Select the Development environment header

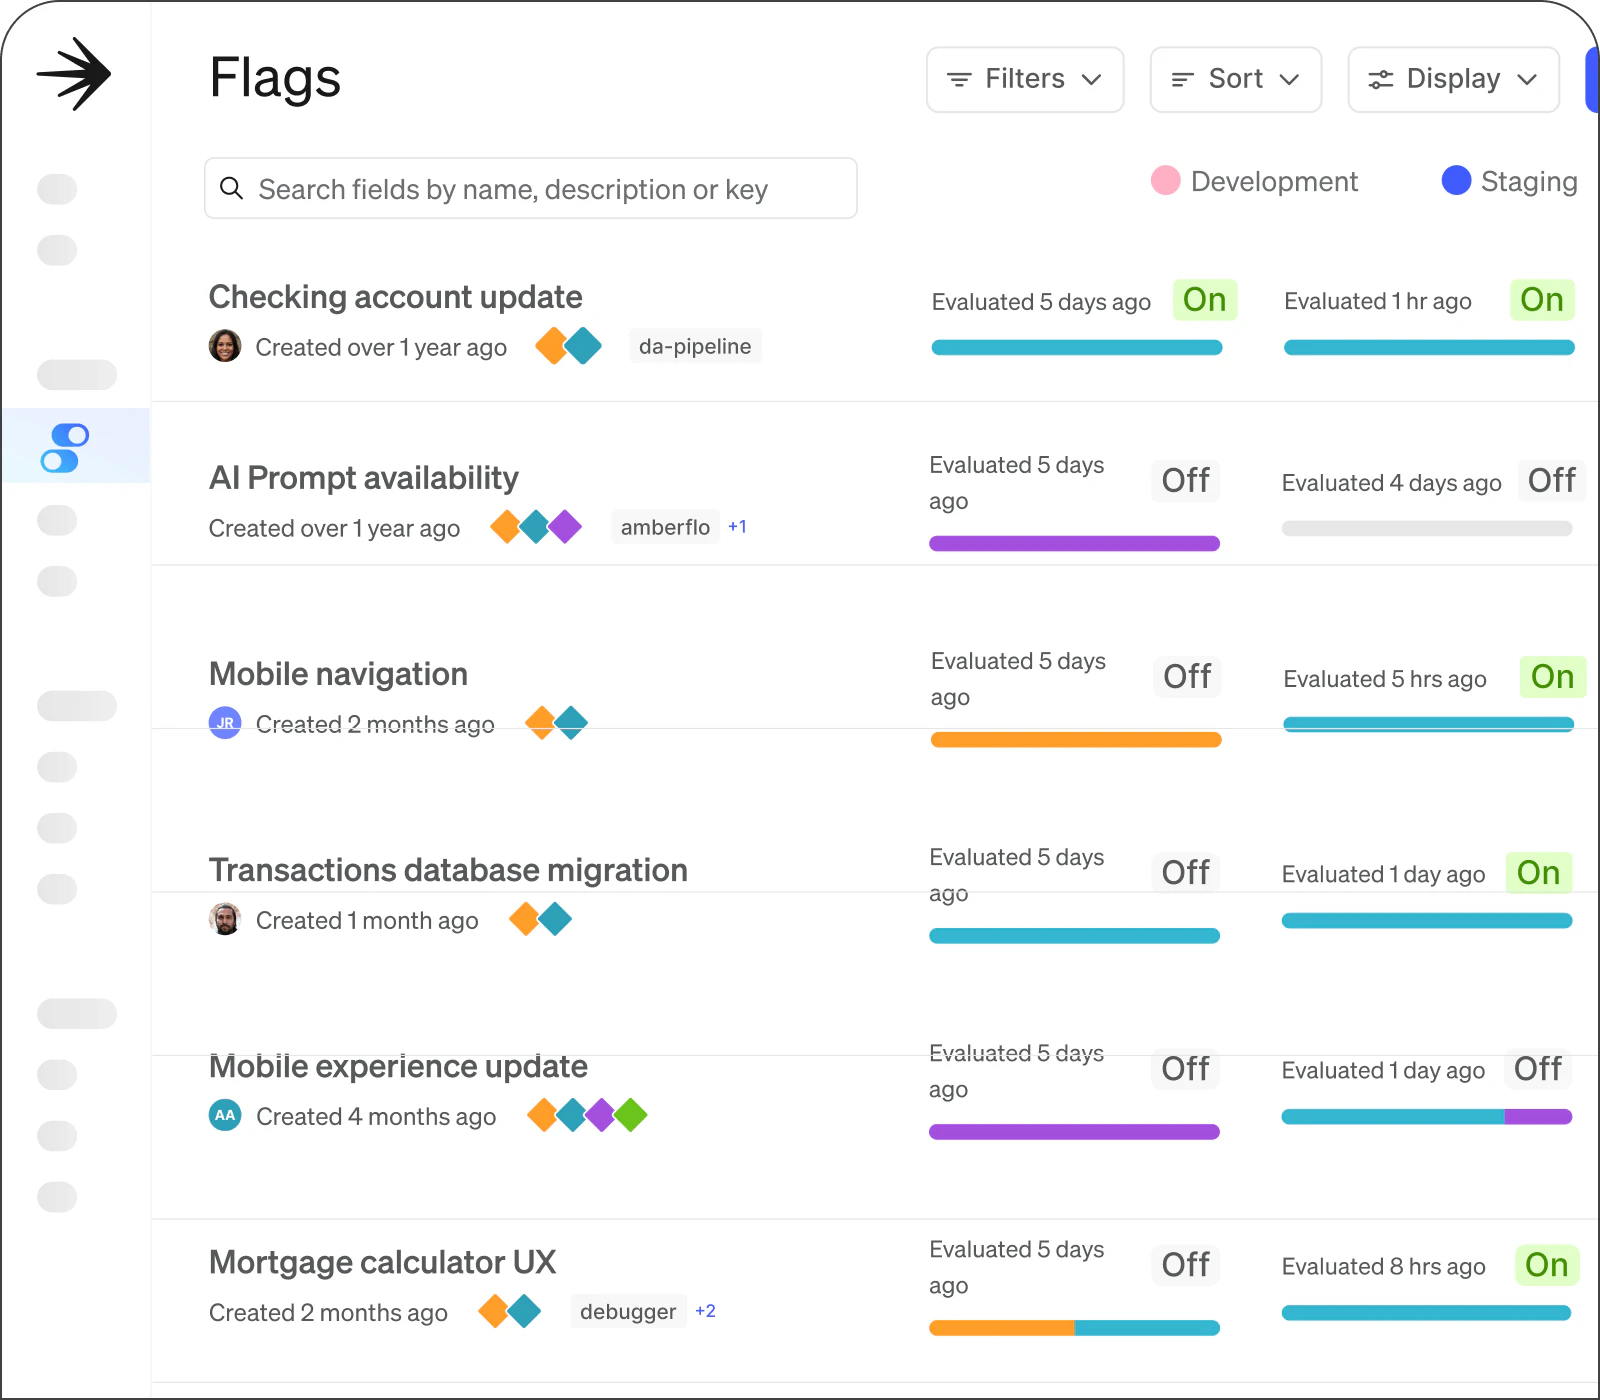[1256, 181]
